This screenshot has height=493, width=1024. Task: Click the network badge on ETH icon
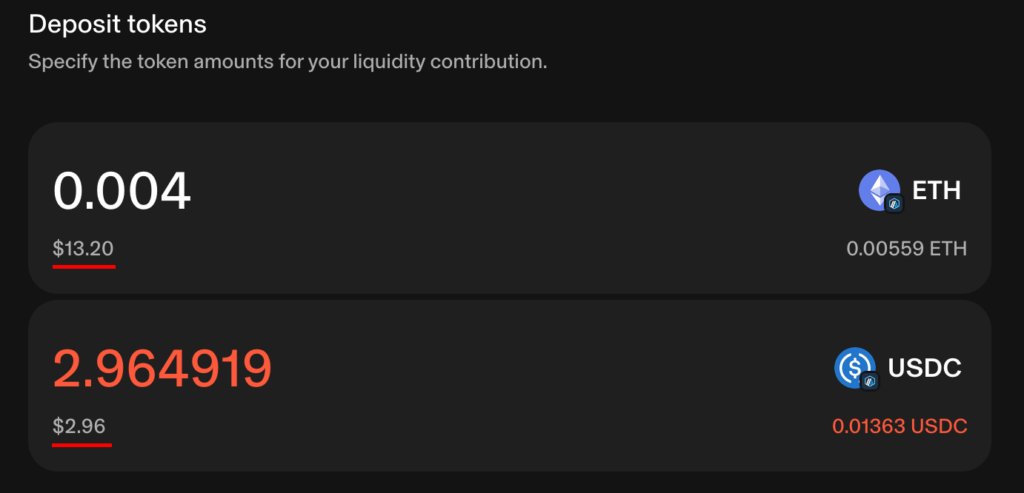(894, 203)
